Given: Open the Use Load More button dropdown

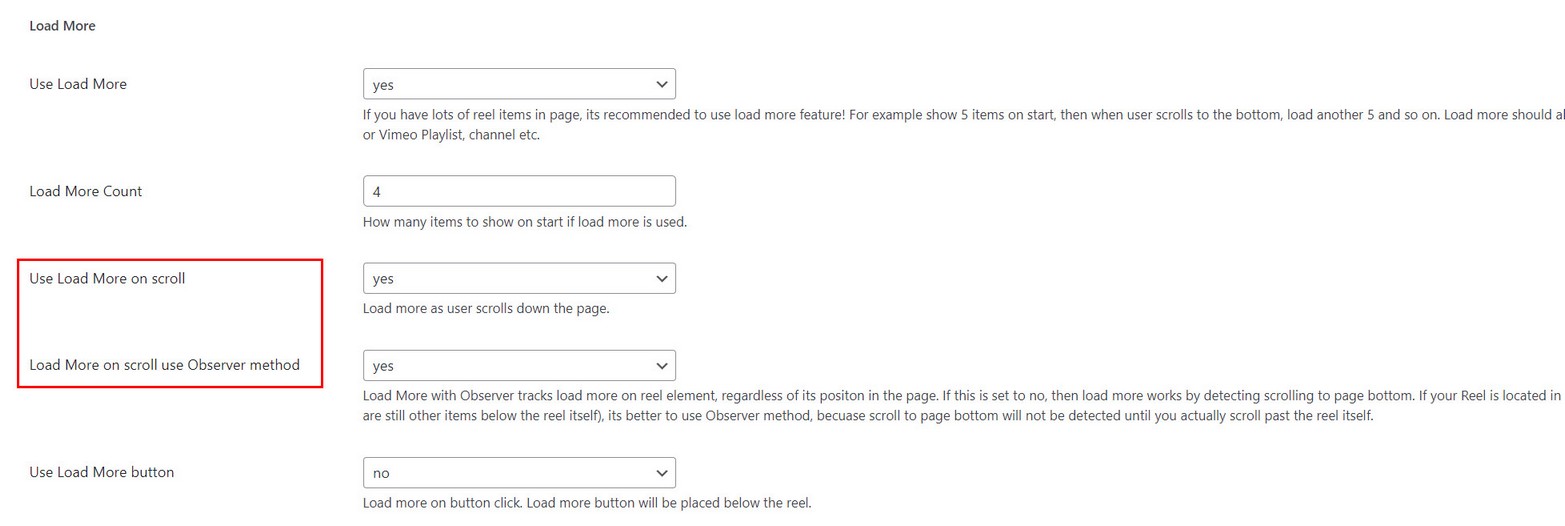Looking at the screenshot, I should click(x=518, y=472).
